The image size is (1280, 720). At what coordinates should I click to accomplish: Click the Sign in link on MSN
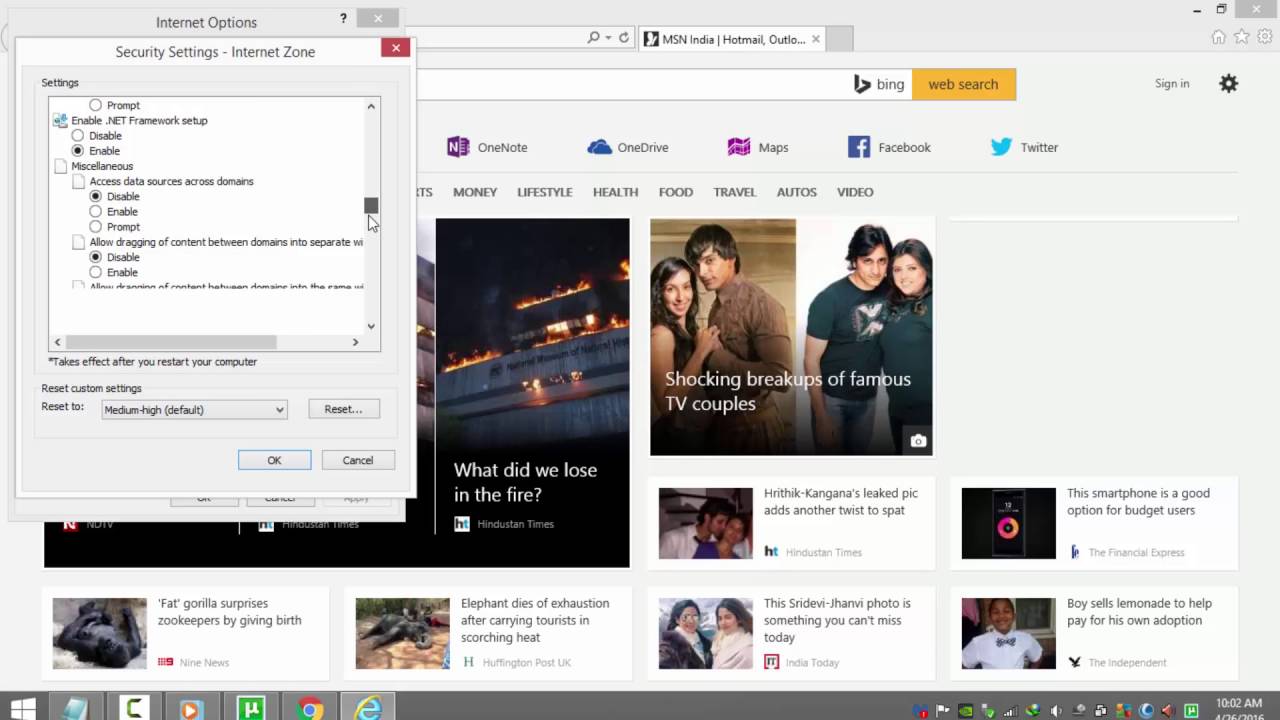pyautogui.click(x=1172, y=84)
